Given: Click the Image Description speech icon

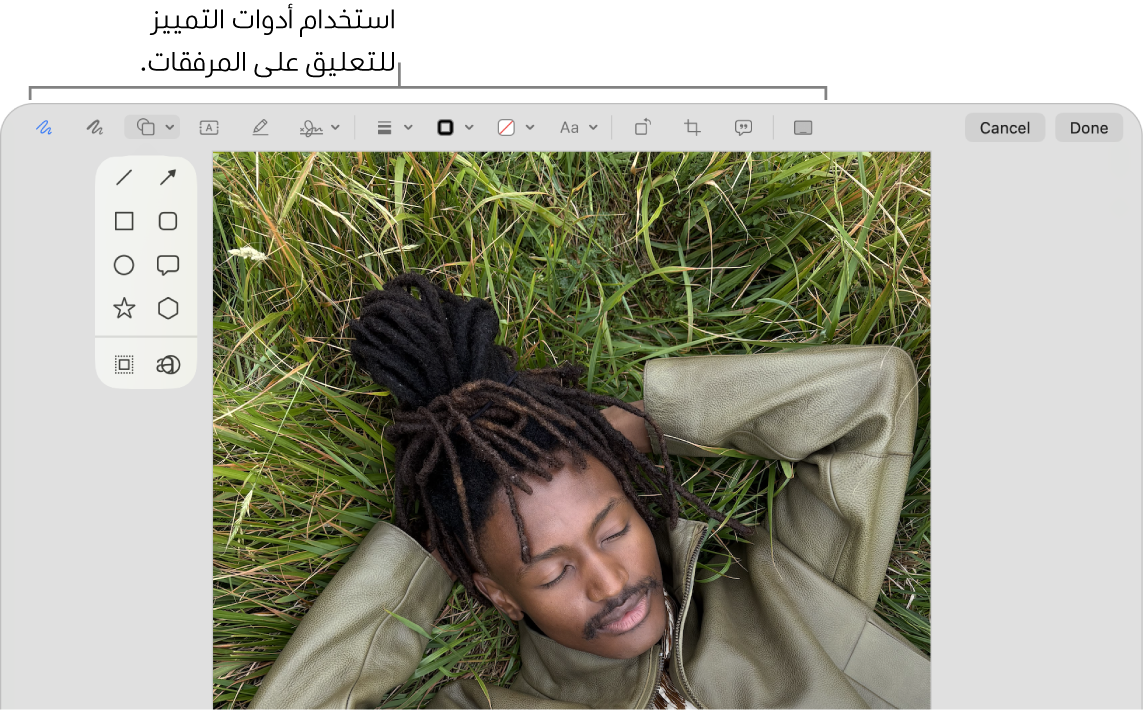Looking at the screenshot, I should coord(743,128).
